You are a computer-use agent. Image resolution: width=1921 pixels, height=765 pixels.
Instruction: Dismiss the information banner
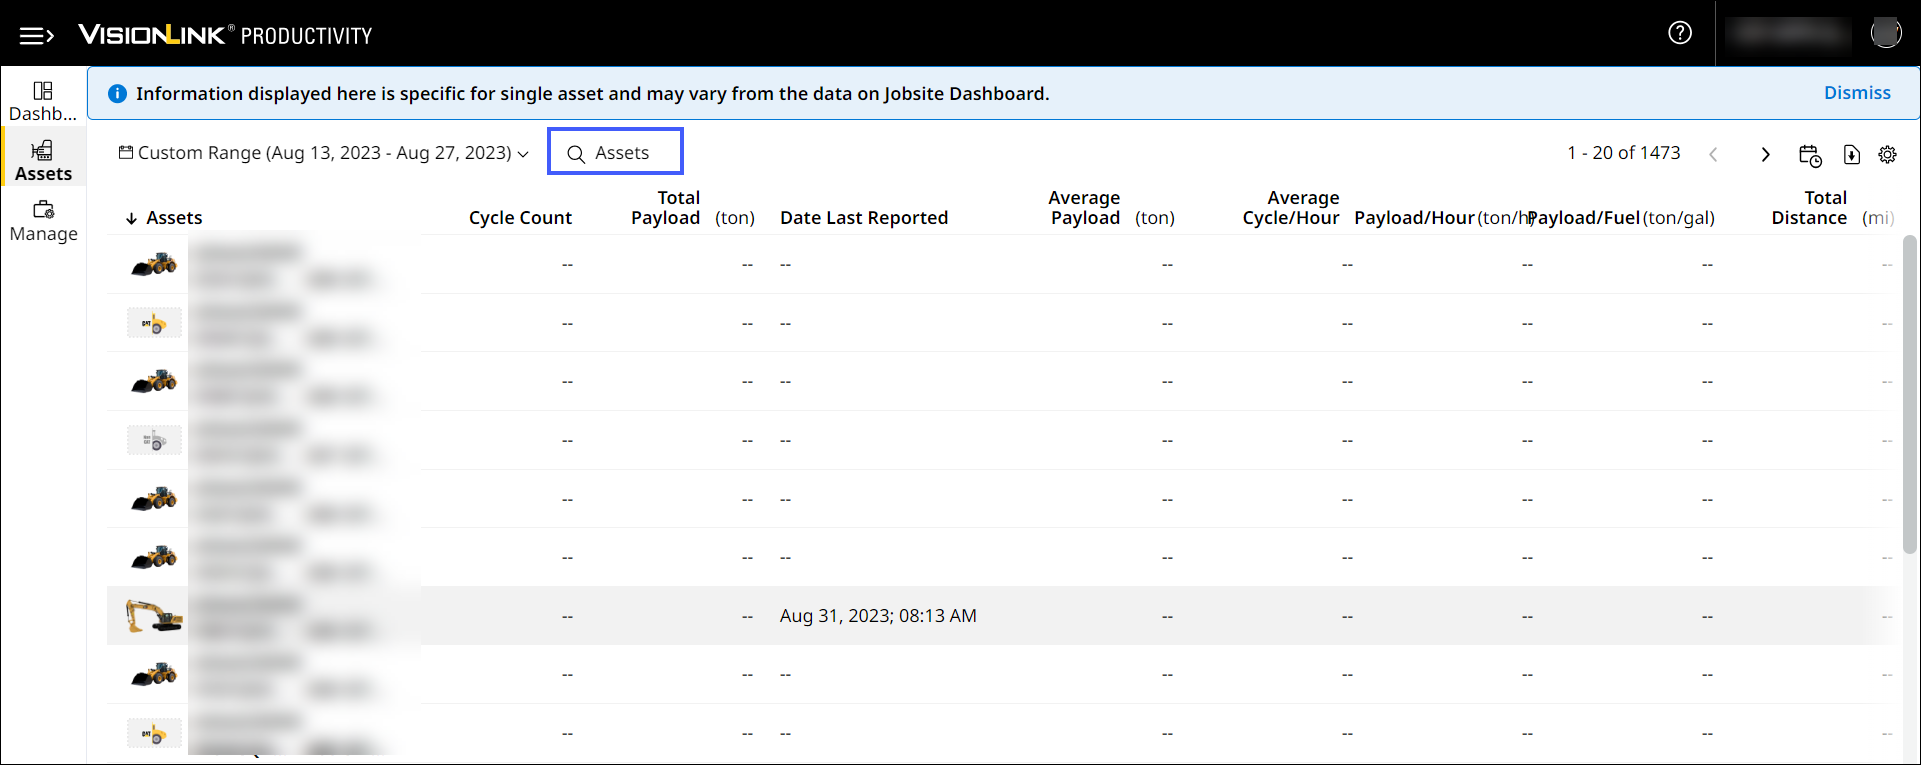point(1856,93)
